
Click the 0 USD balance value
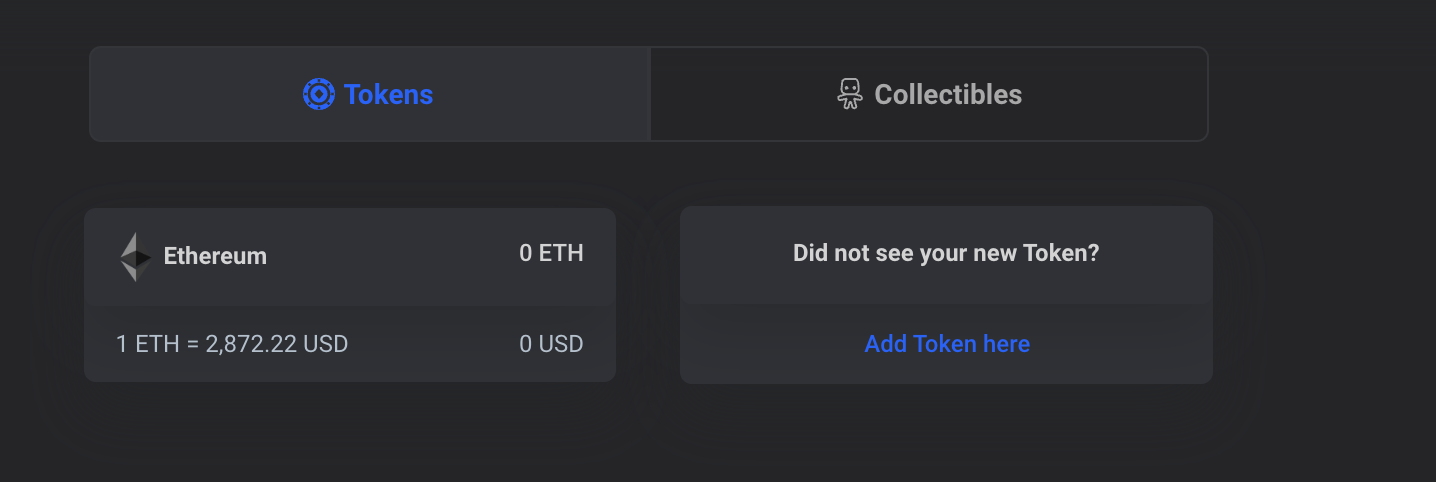click(x=551, y=344)
